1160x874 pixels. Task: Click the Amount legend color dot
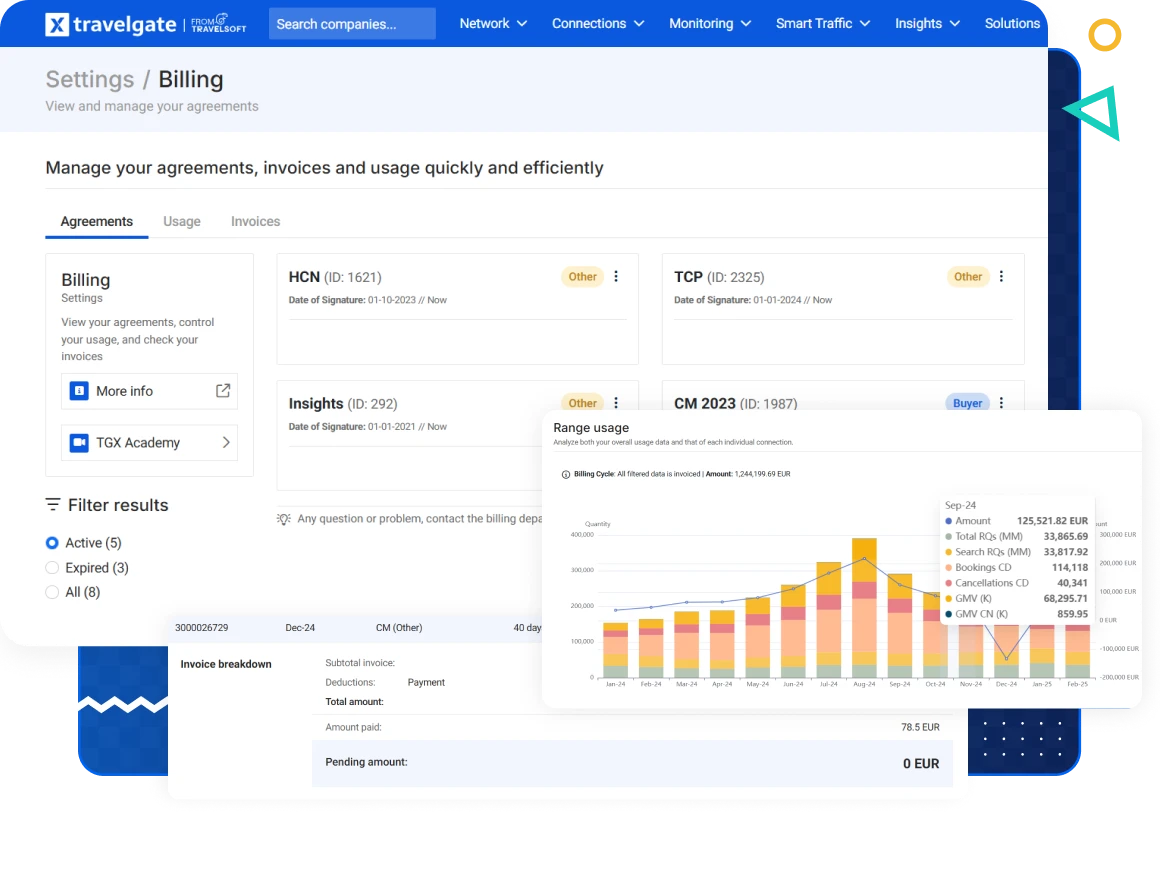coord(948,521)
